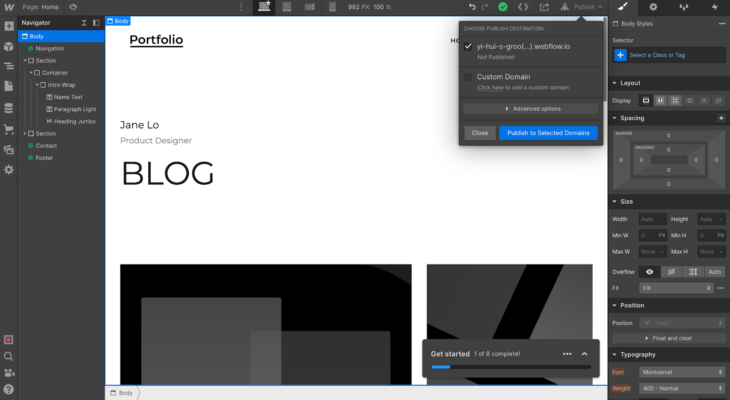
Task: Set overflow to hidden
Action: point(671,272)
